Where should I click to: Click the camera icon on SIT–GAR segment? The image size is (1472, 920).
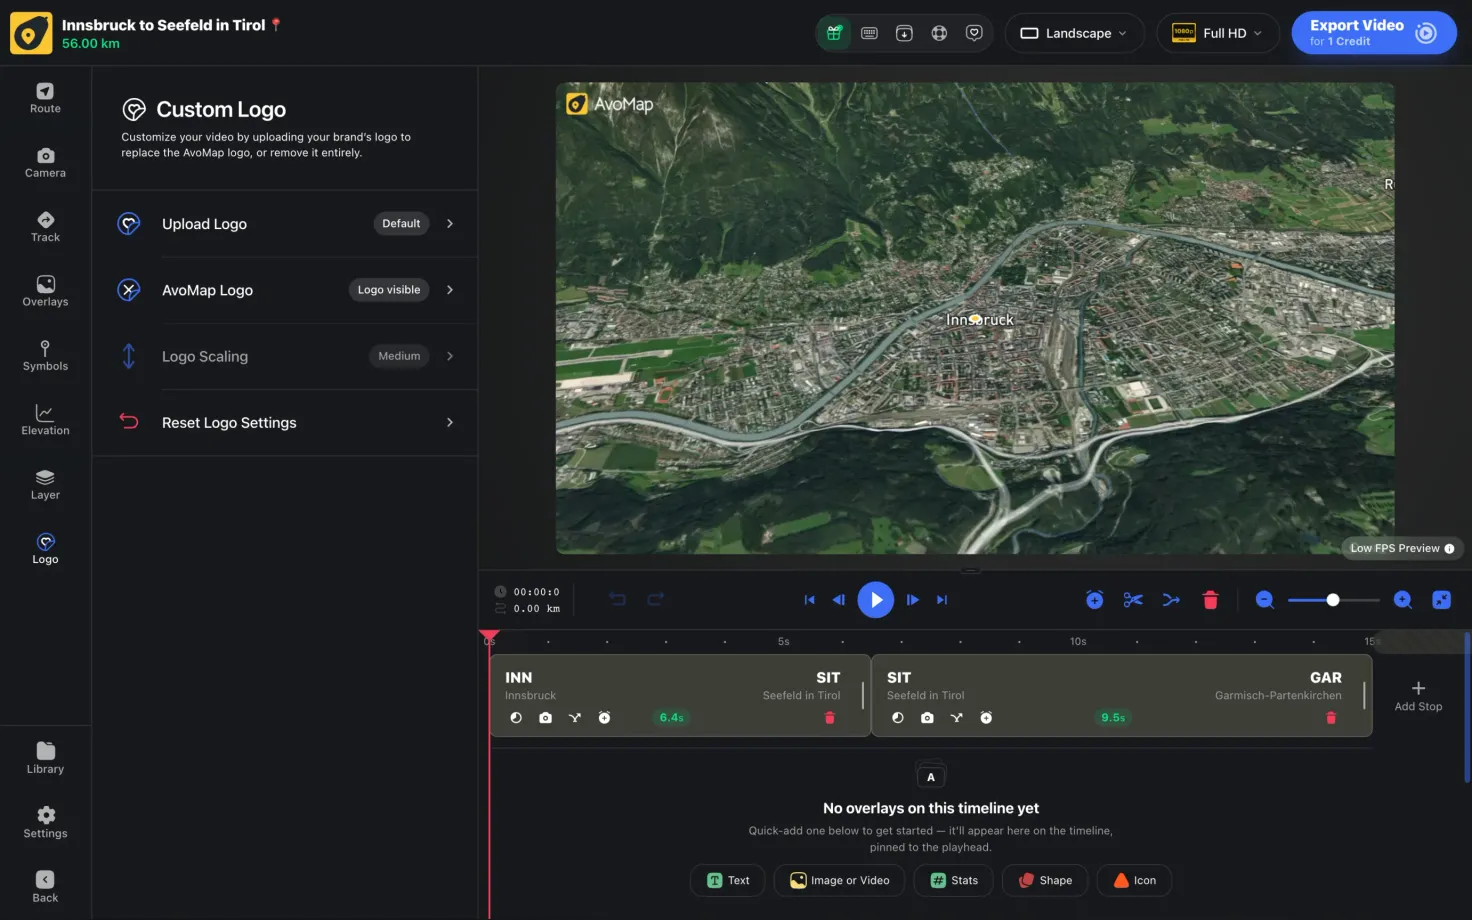pos(927,718)
